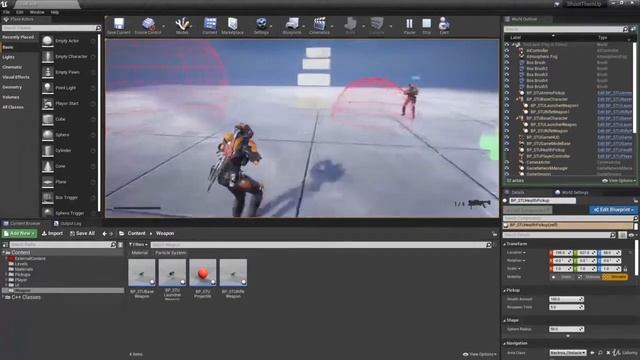Toggle visibility of BP_STUAmmoPickup actor
The height and width of the screenshot is (360, 640).
507,93
